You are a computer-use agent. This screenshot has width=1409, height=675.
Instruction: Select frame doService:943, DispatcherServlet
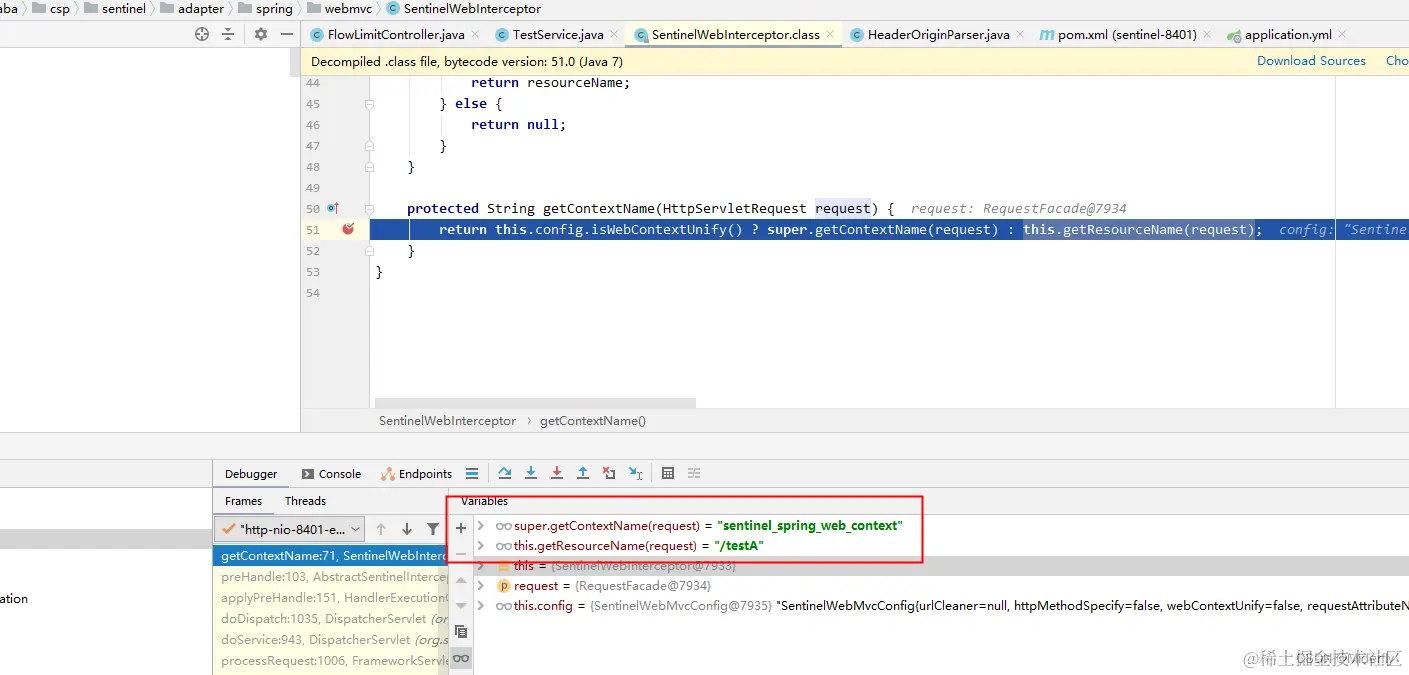(331, 640)
